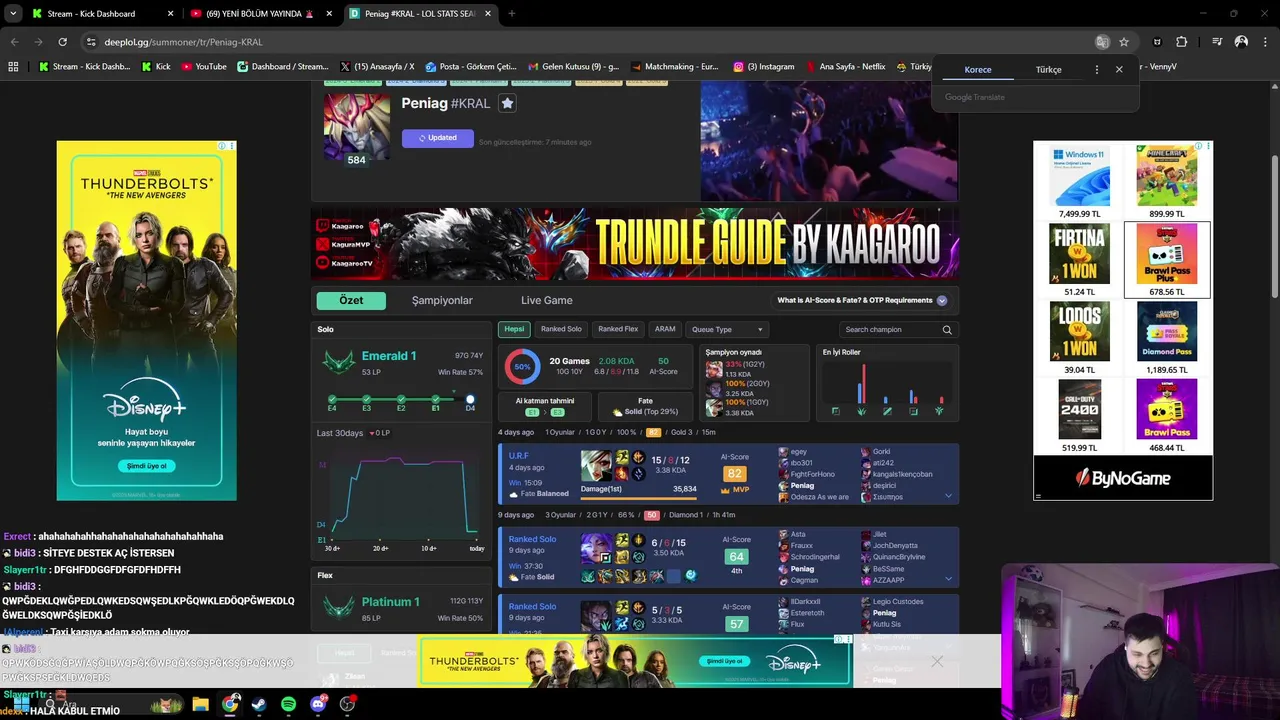Click the bot lane role icon

pos(913,411)
